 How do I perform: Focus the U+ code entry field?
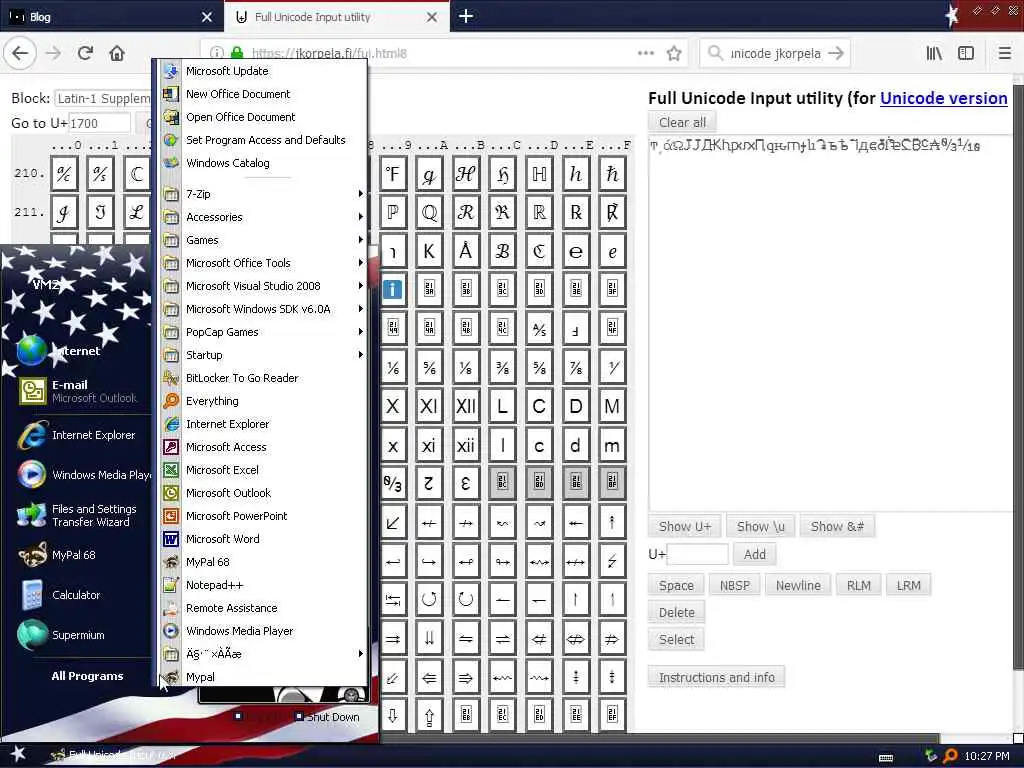[x=697, y=554]
